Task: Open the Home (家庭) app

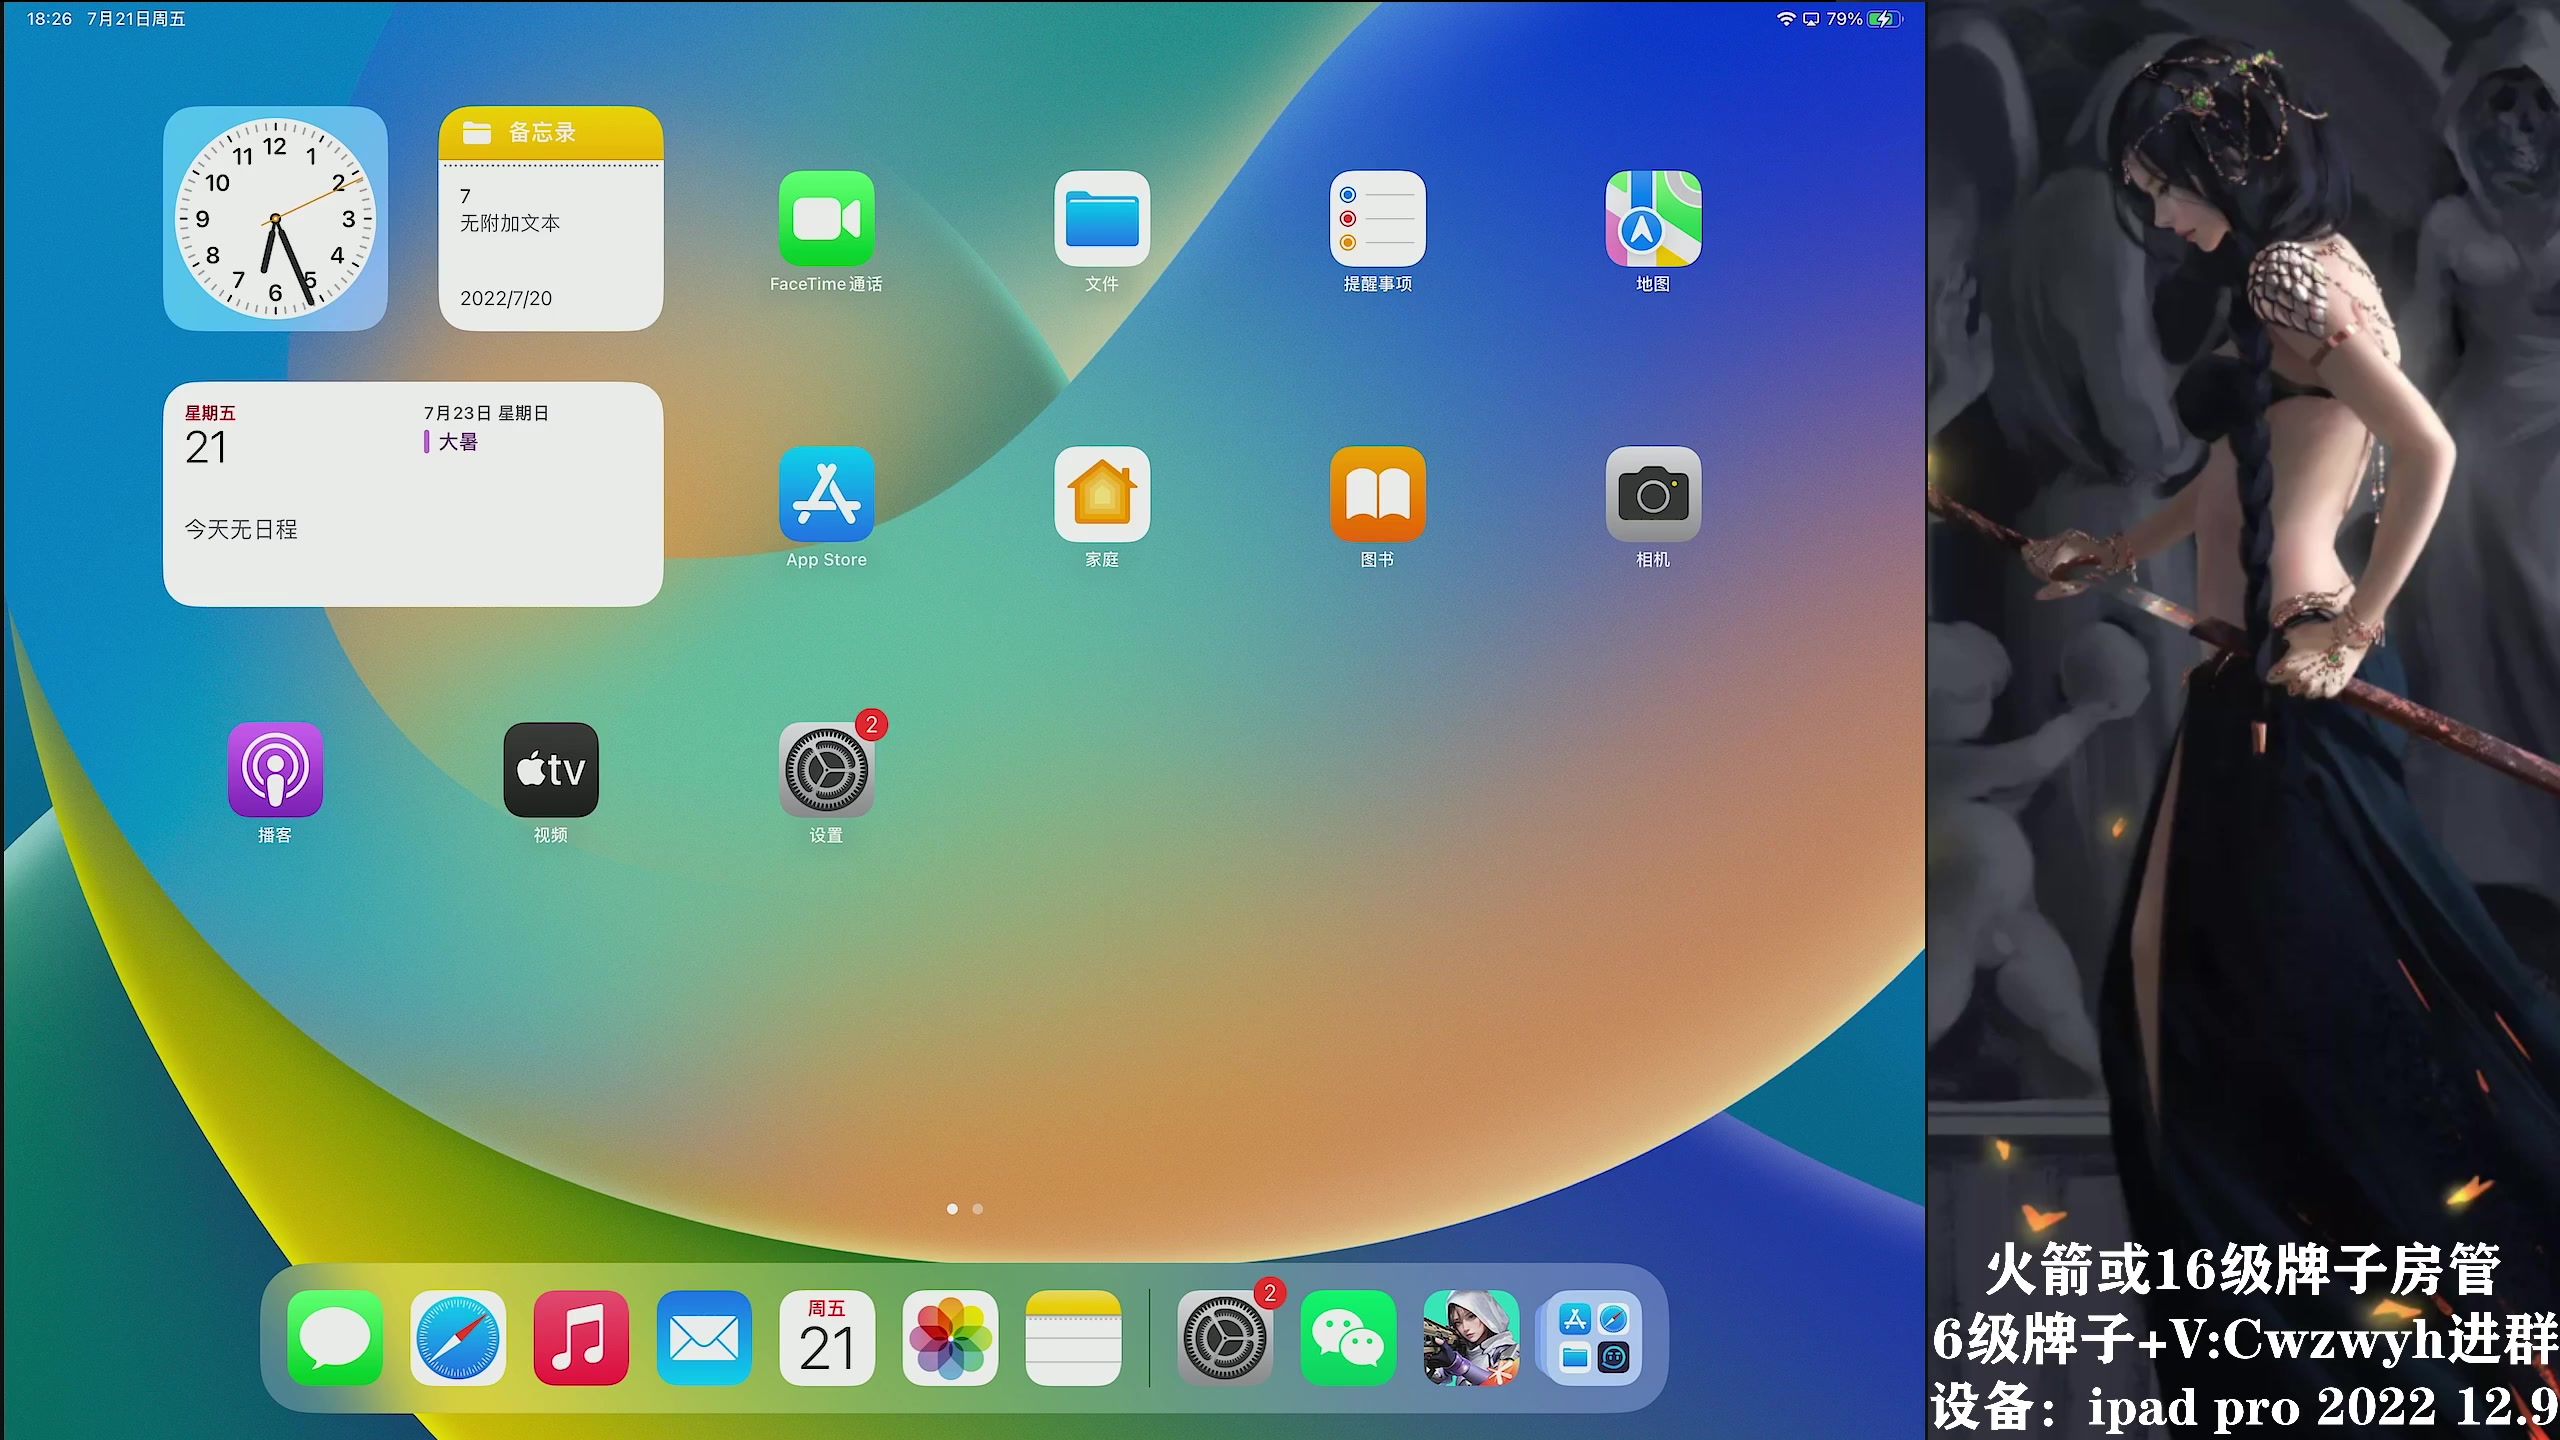Action: (1102, 494)
